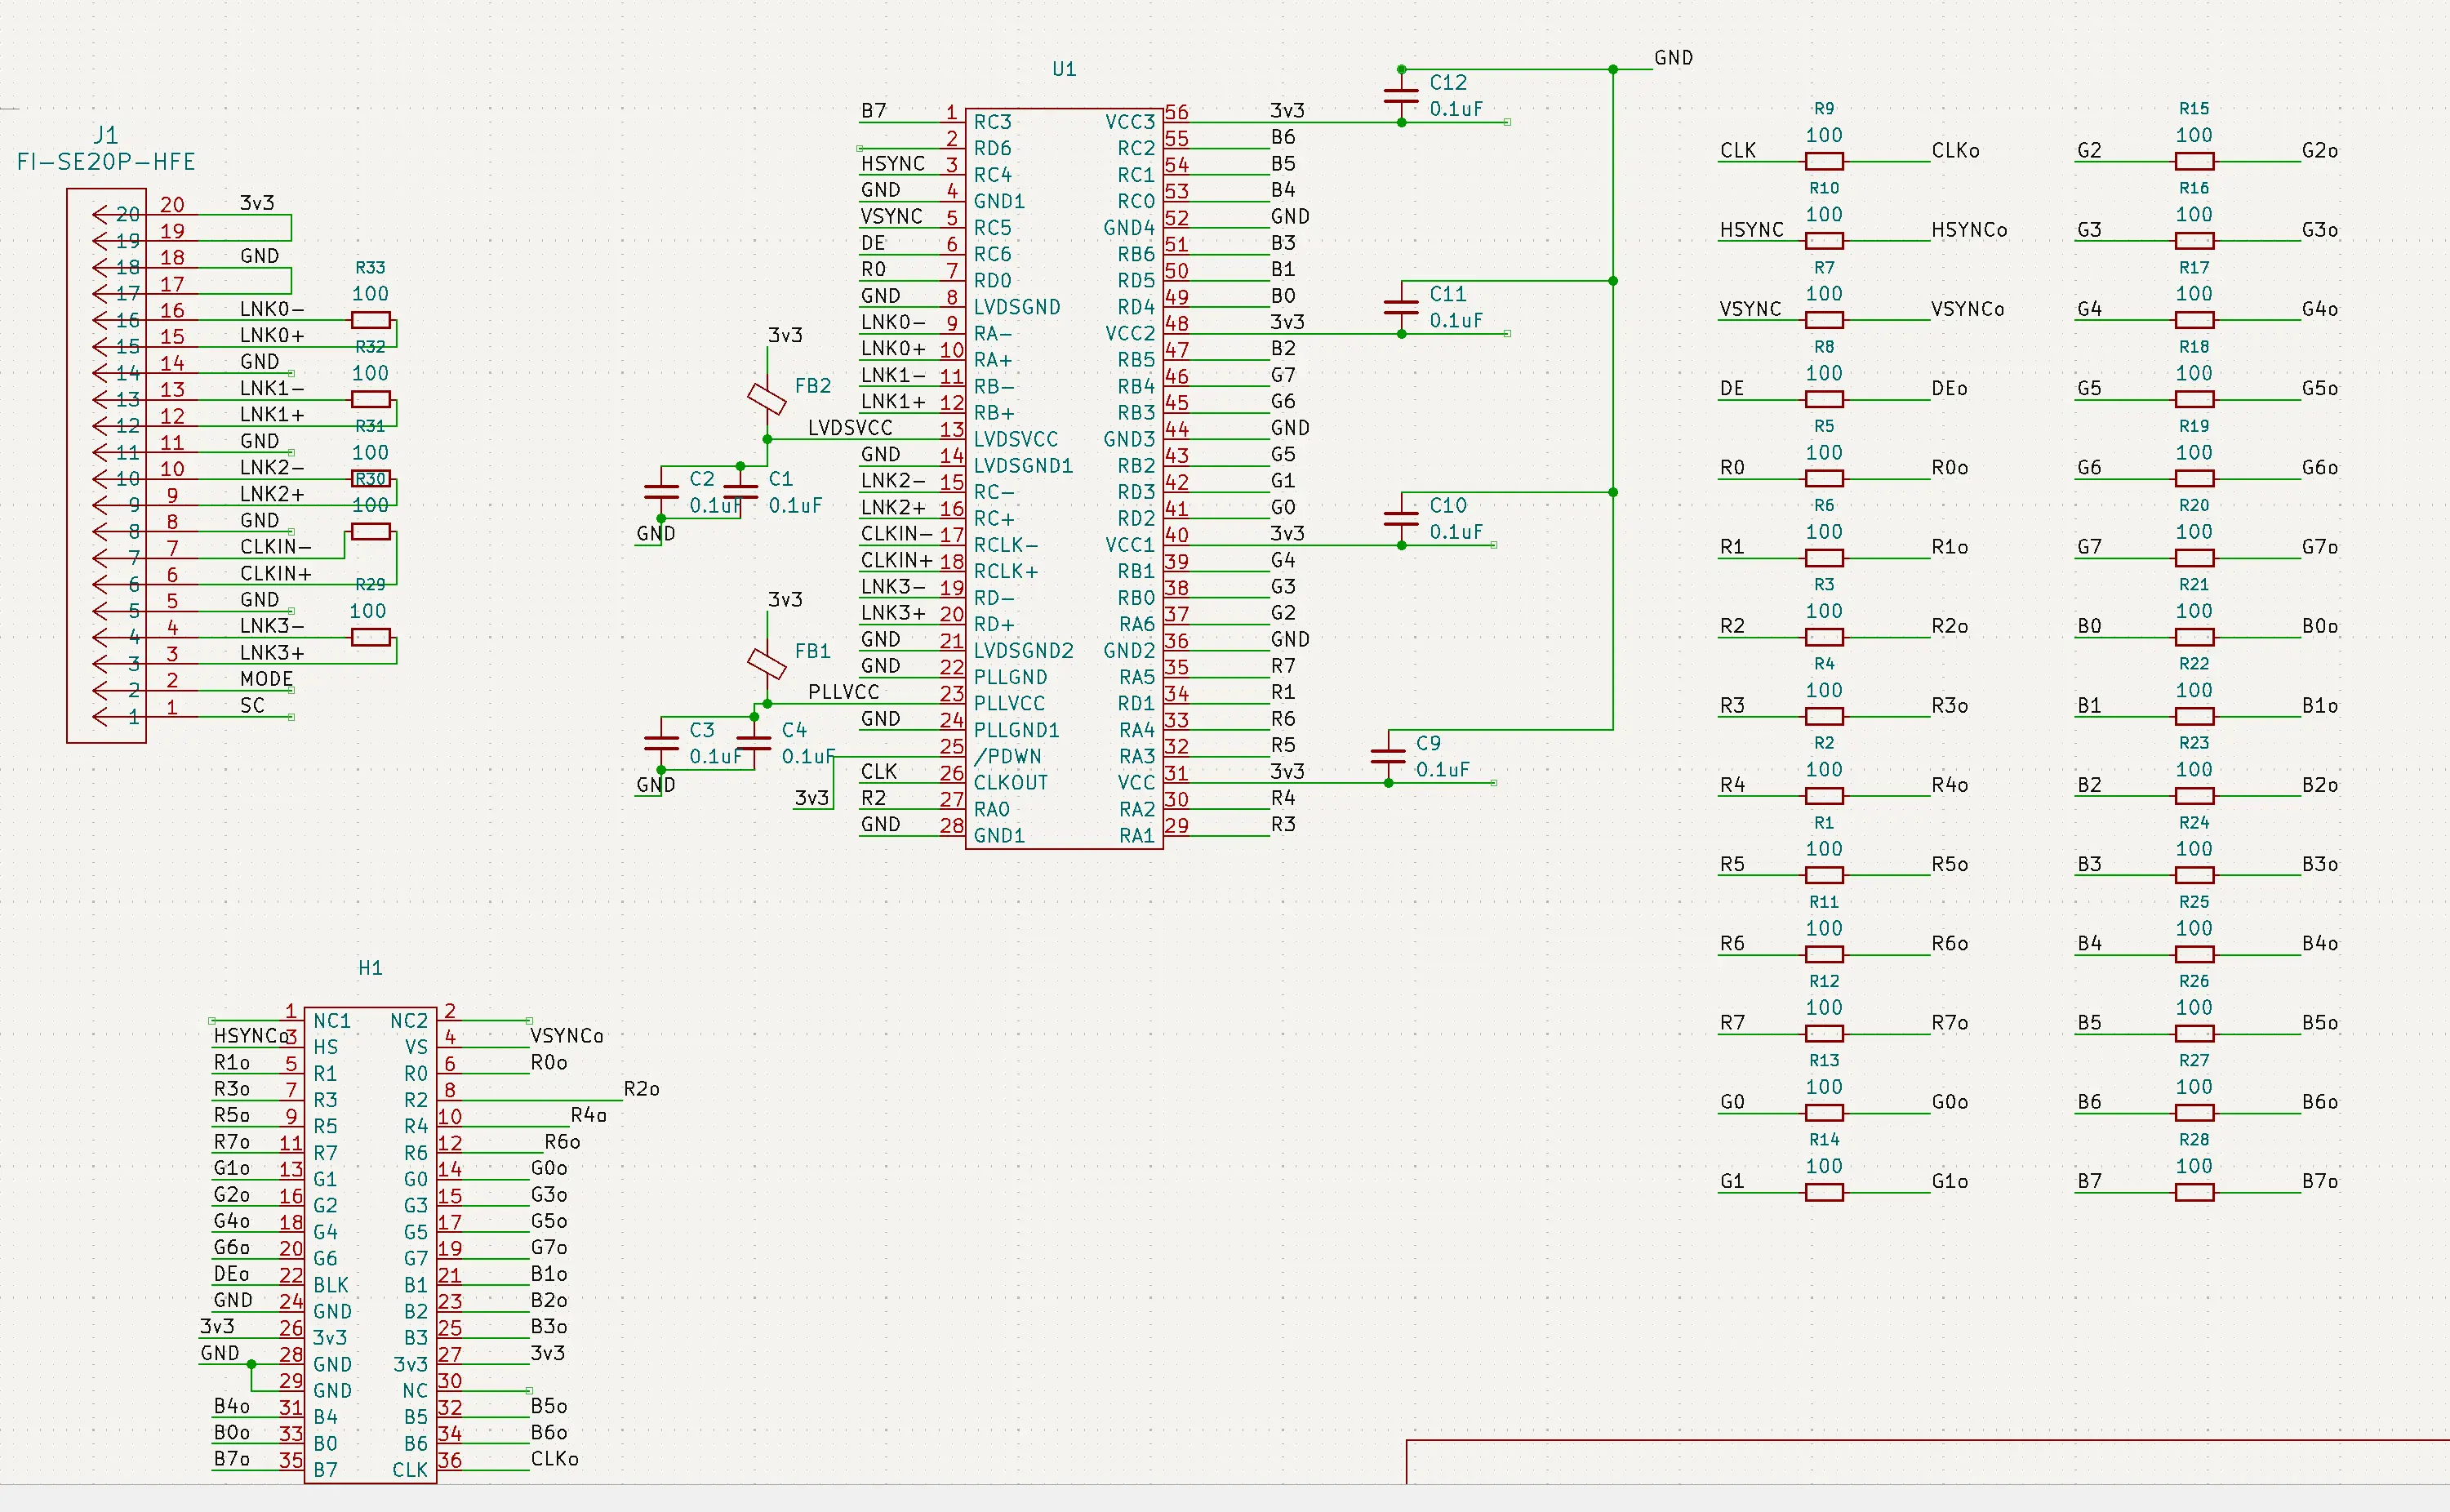Select resistor R9 symbol on CLK line
This screenshot has width=2450, height=1512.
pos(1824,161)
